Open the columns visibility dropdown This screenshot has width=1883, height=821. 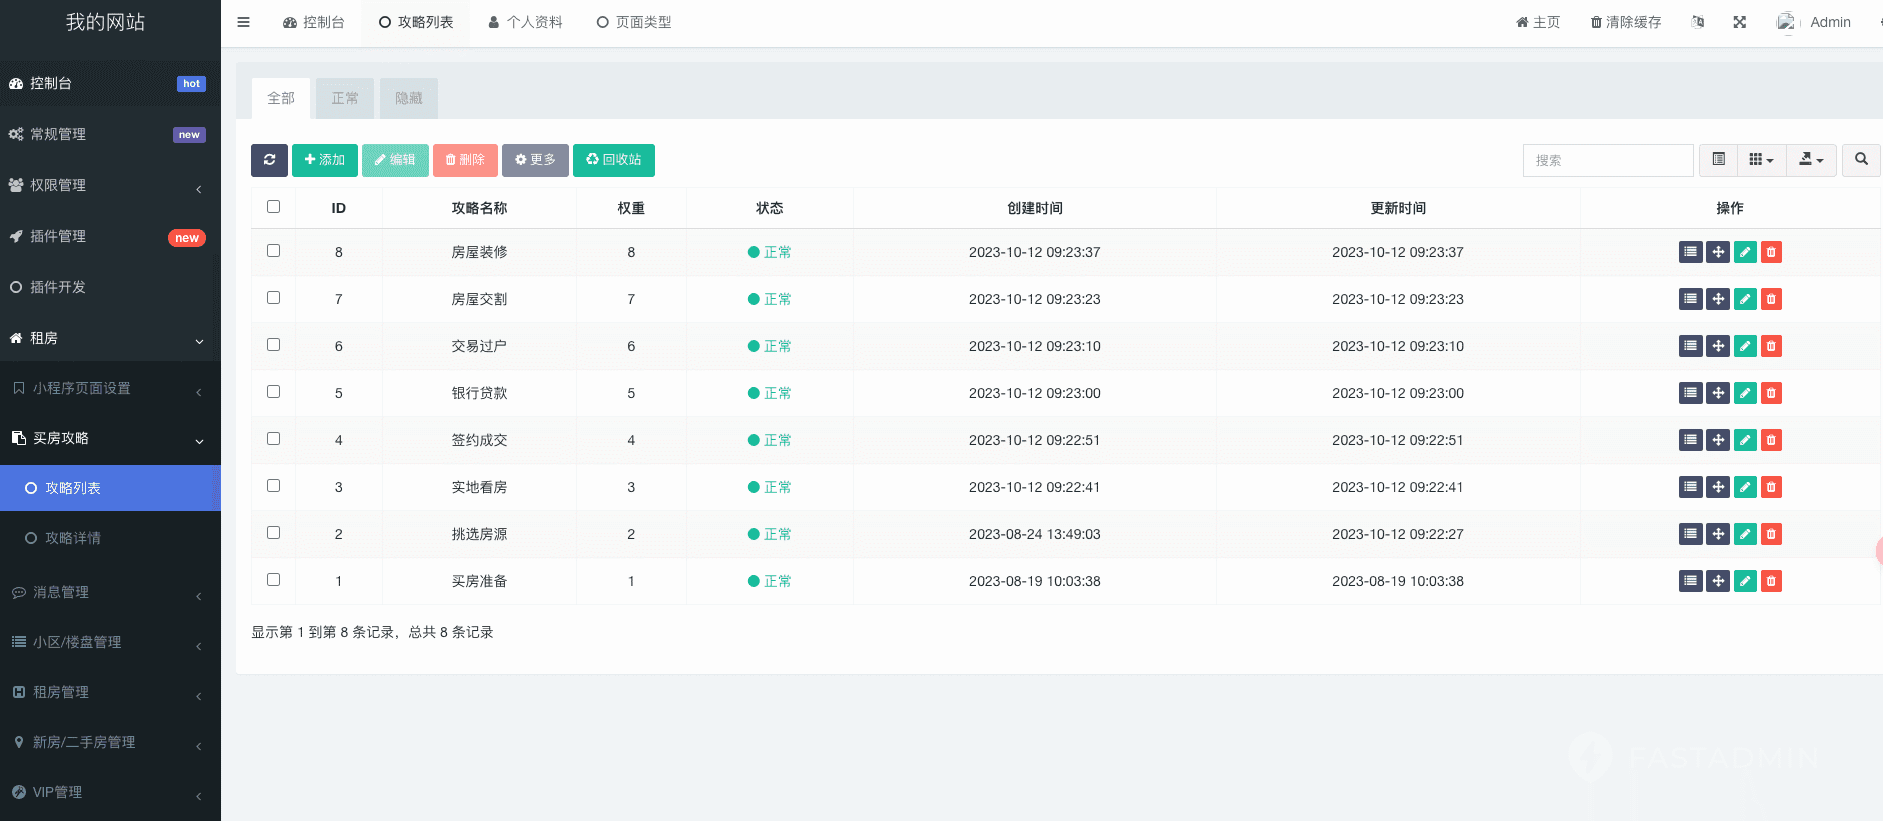(1761, 160)
